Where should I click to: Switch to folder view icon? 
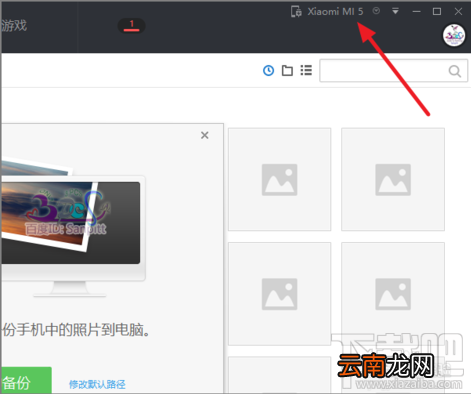pyautogui.click(x=287, y=70)
